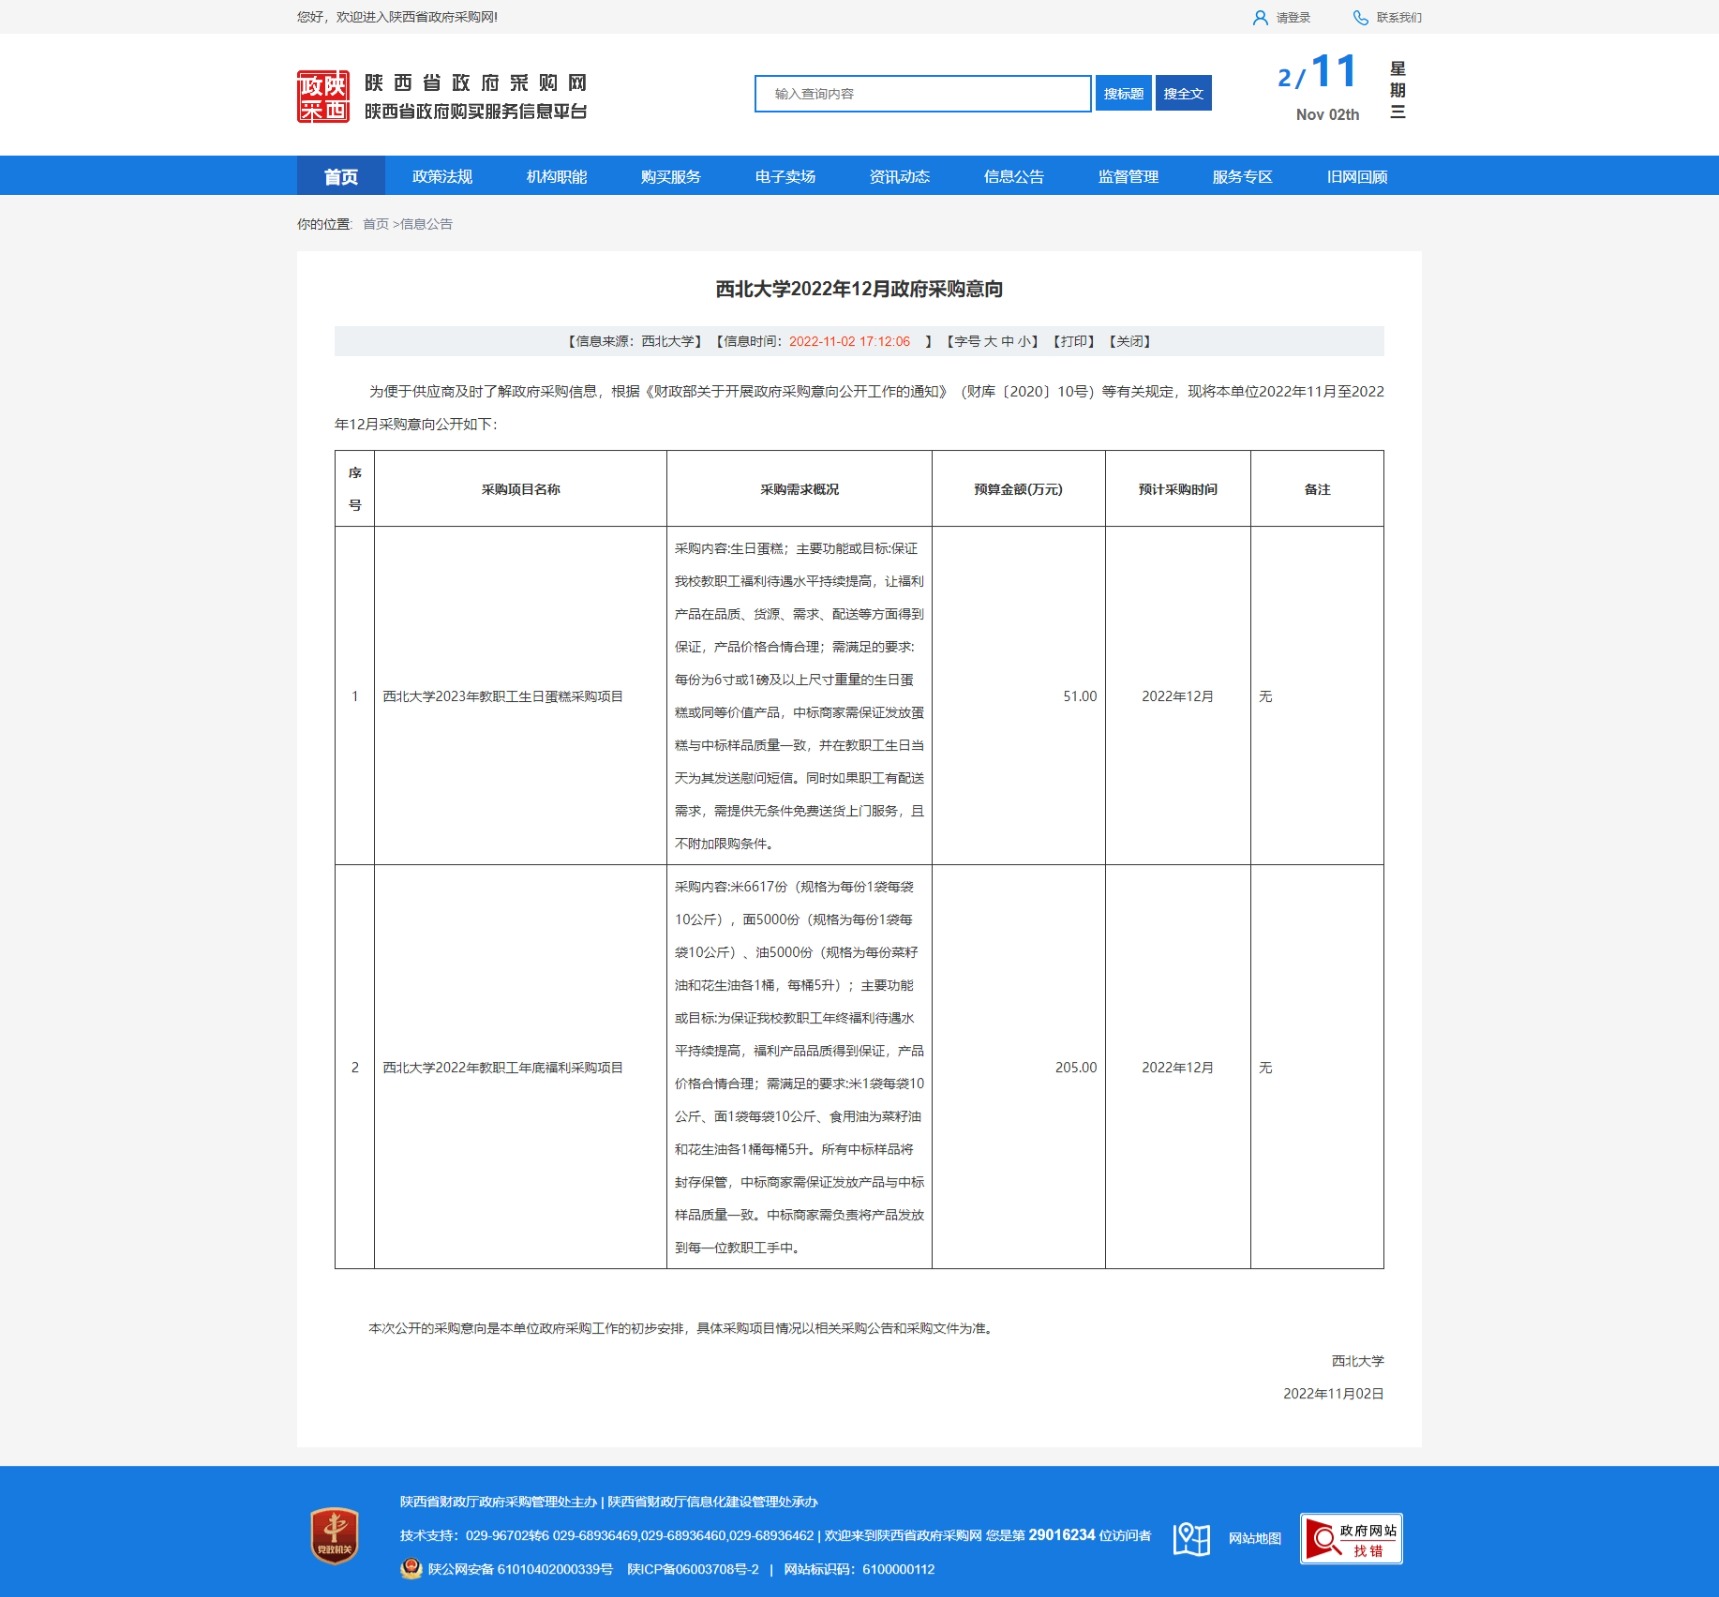Click the Shaanxi procurement site red logo
The image size is (1719, 1597).
[323, 96]
